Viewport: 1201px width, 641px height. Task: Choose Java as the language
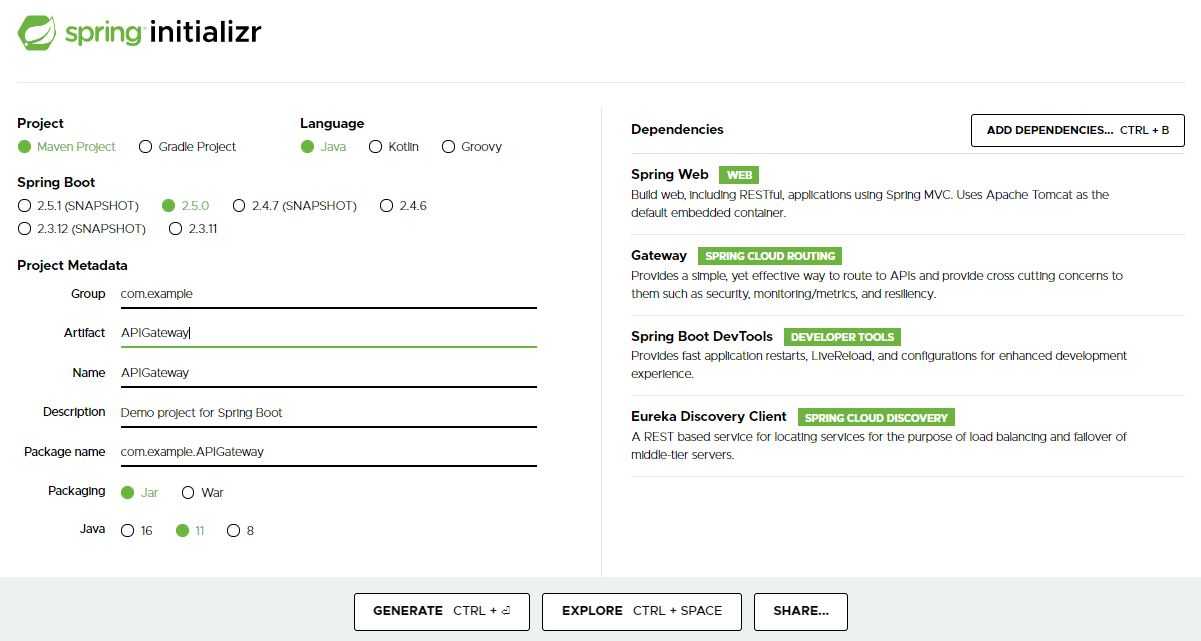click(x=323, y=147)
